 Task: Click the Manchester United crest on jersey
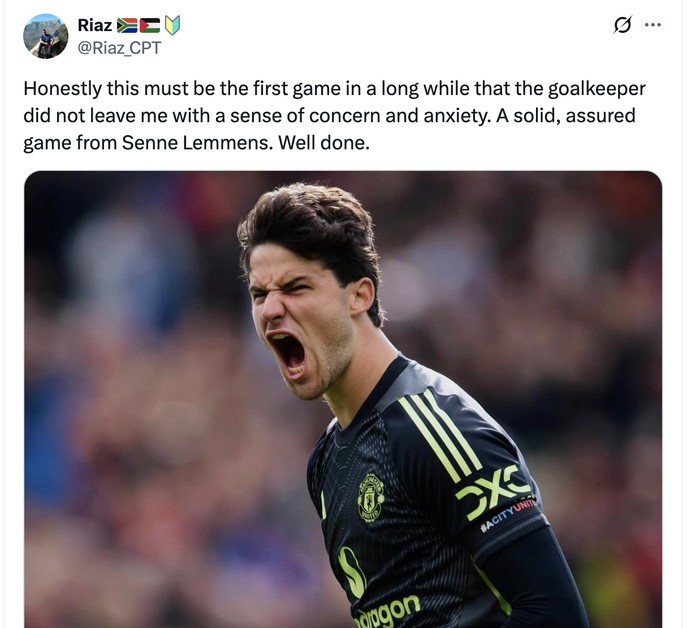tap(371, 497)
